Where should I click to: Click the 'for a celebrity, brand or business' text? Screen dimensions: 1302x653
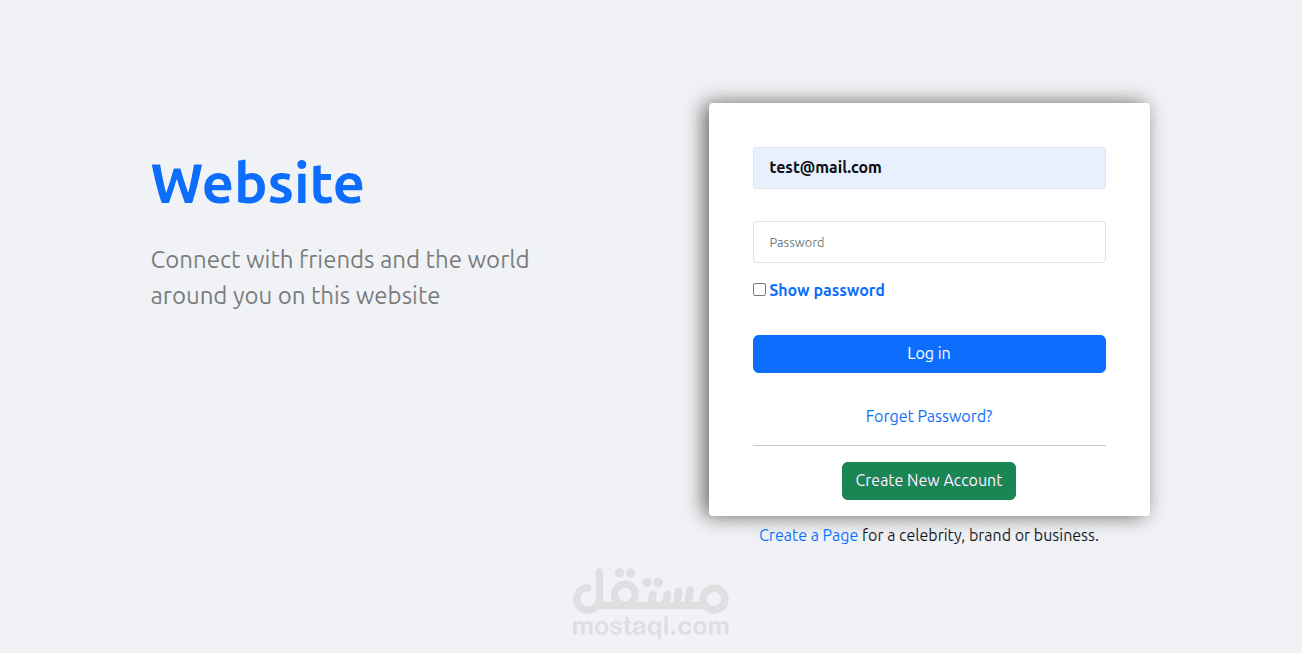click(980, 535)
